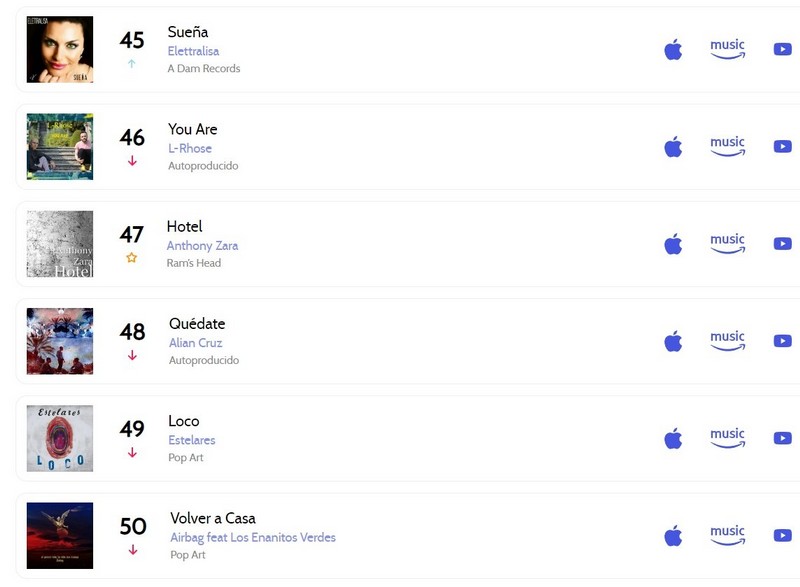The image size is (800, 587).
Task: Play Sueña video on YouTube
Action: pos(783,49)
